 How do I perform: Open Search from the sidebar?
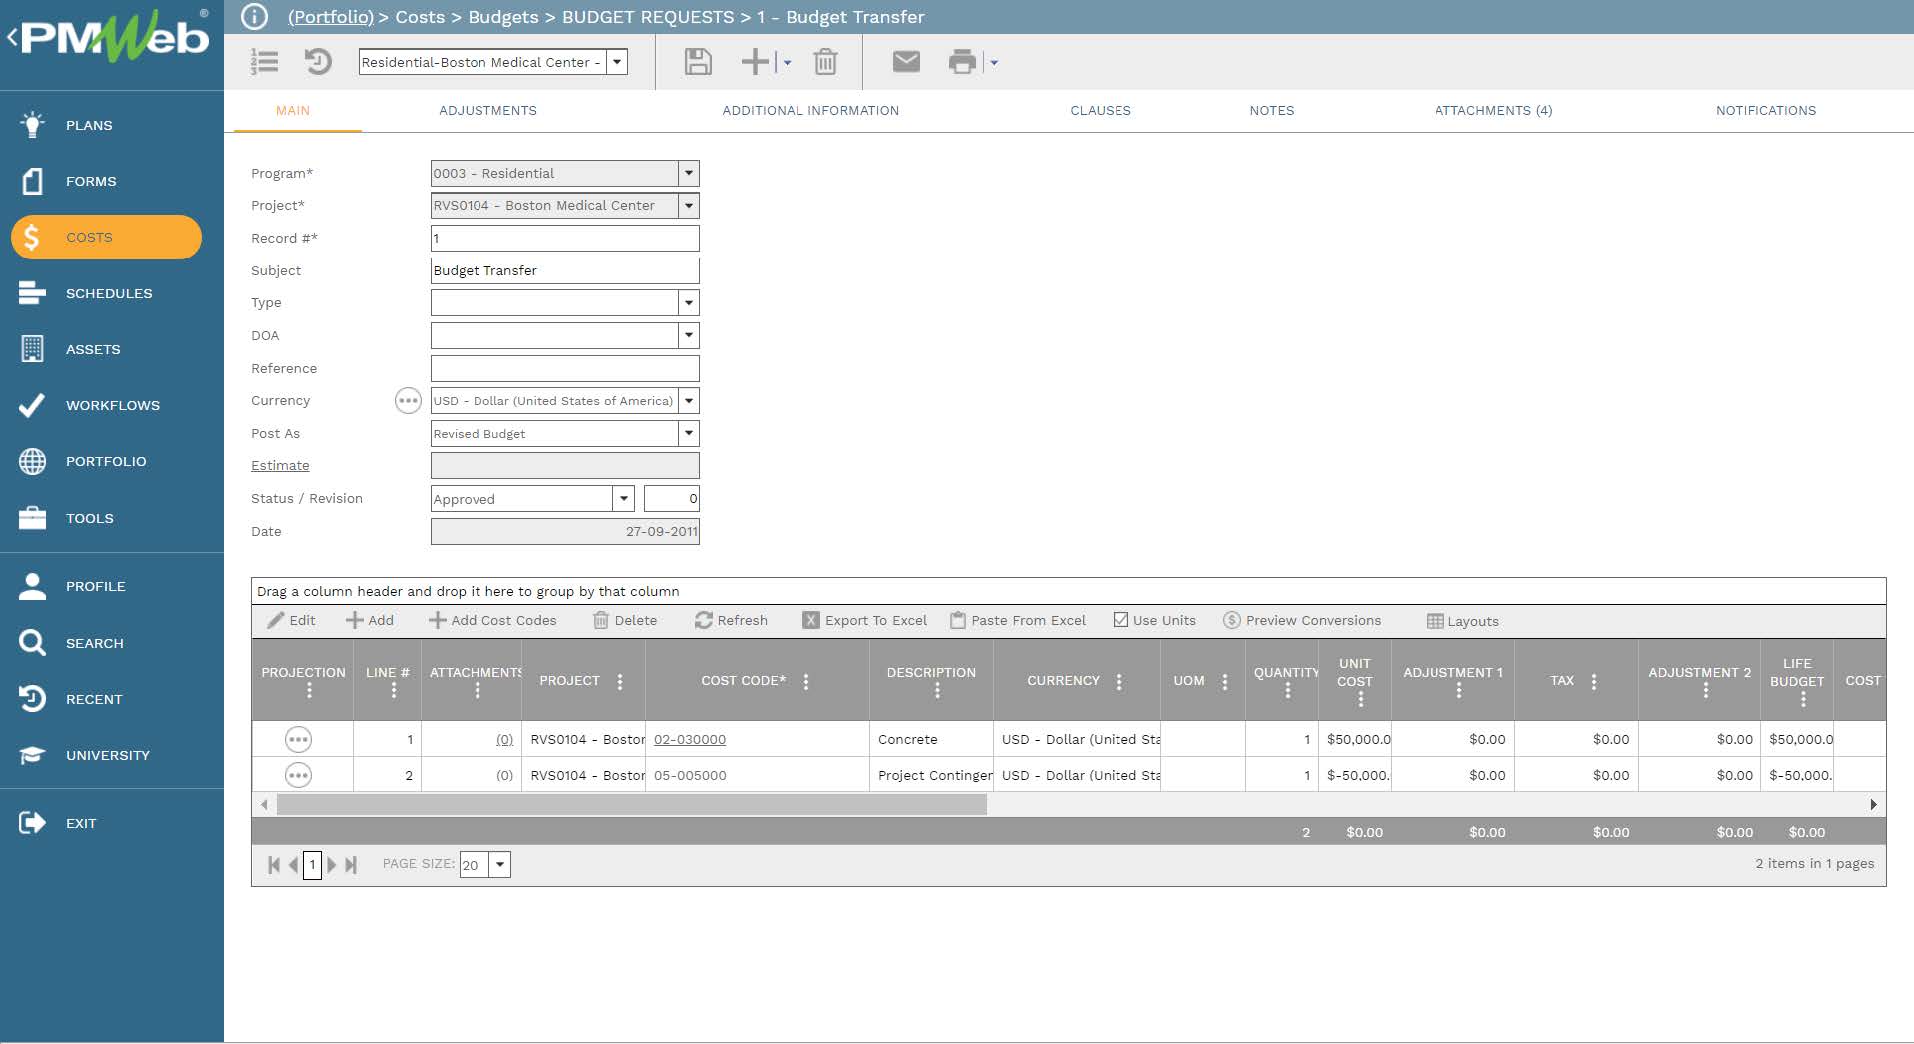point(95,643)
